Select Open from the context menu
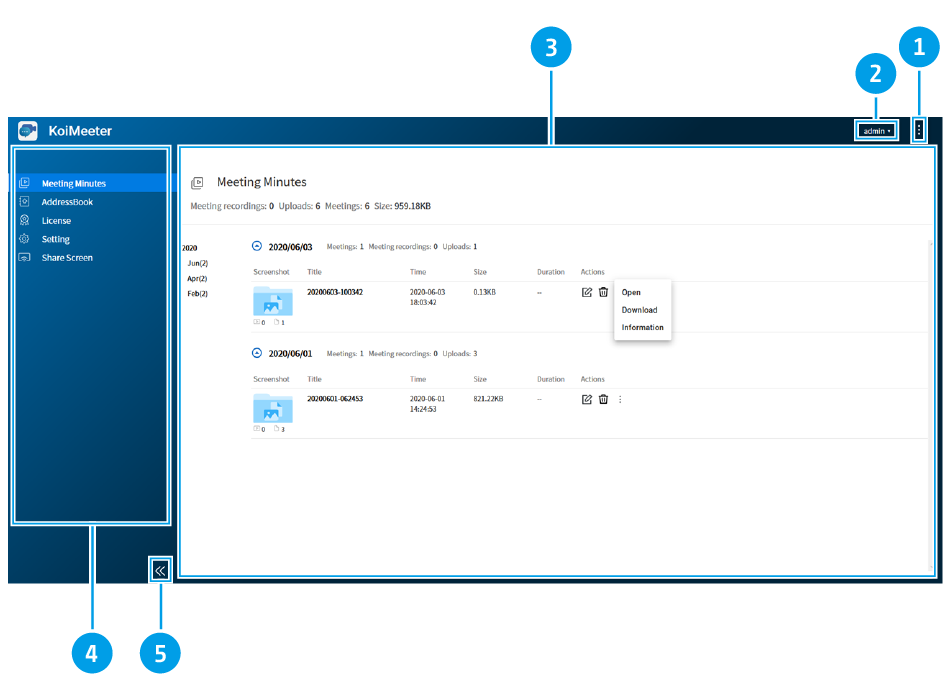The height and width of the screenshot is (700, 950). [x=631, y=293]
